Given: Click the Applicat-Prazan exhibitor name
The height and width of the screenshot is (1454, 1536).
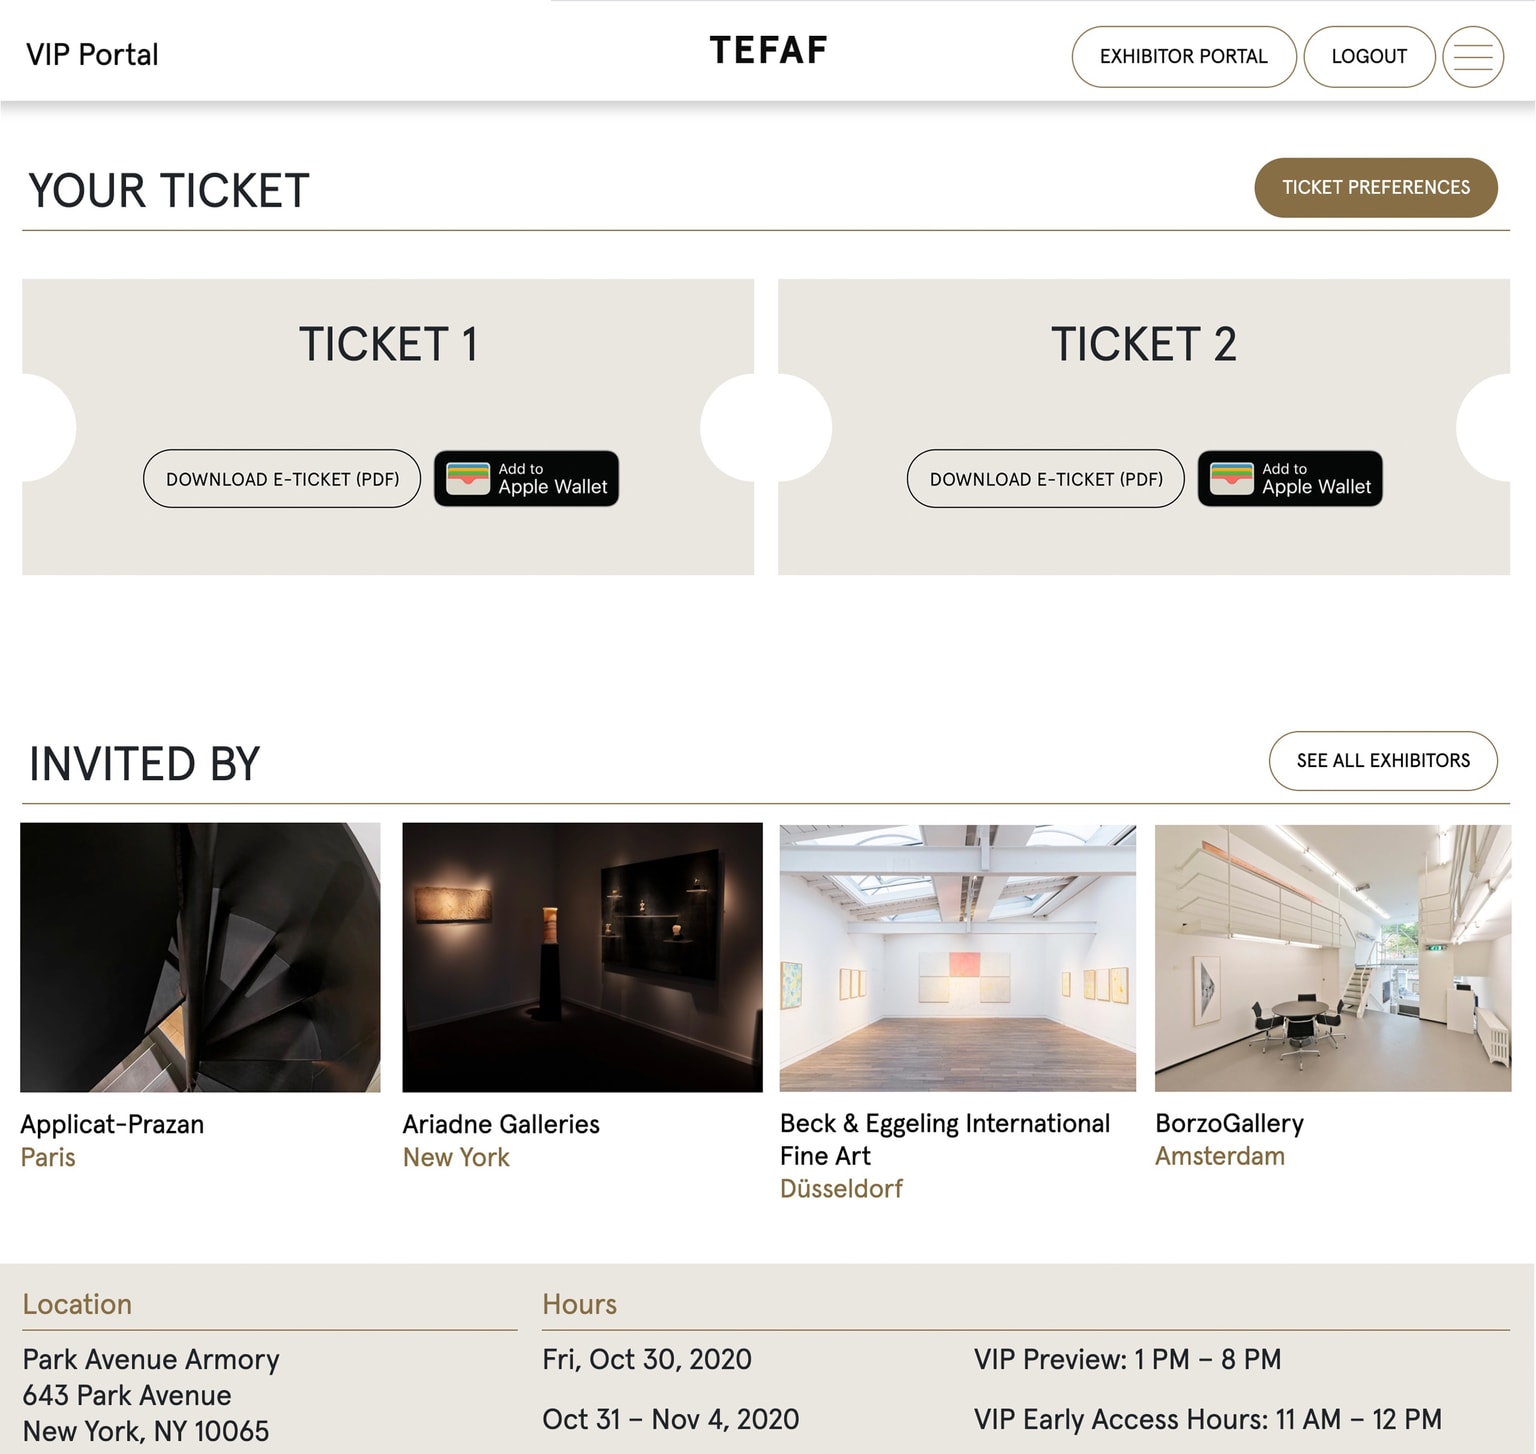Looking at the screenshot, I should click(112, 1124).
